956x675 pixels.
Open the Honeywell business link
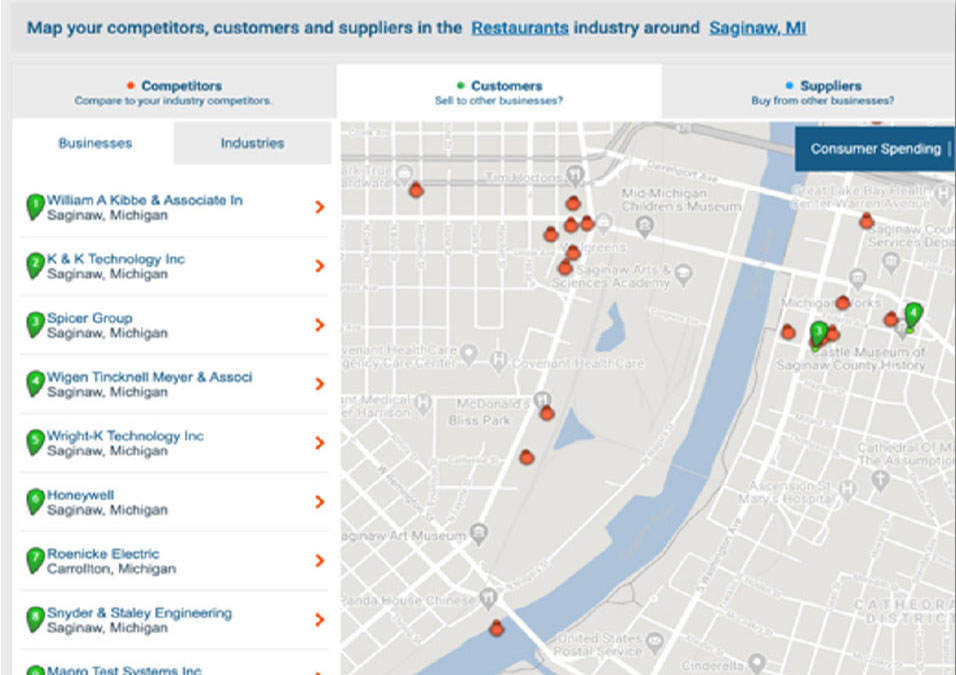click(x=80, y=495)
